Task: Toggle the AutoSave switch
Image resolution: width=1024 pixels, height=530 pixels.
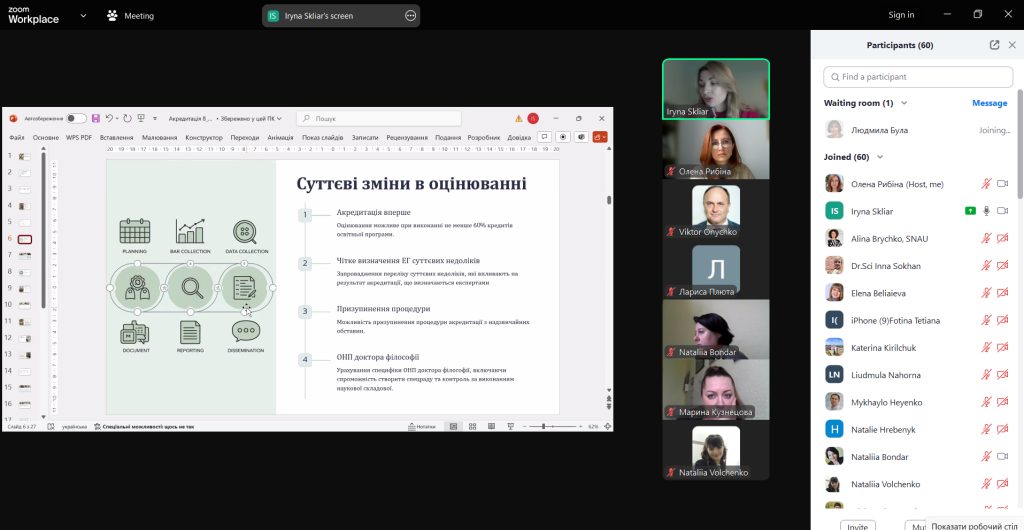Action: tap(76, 118)
